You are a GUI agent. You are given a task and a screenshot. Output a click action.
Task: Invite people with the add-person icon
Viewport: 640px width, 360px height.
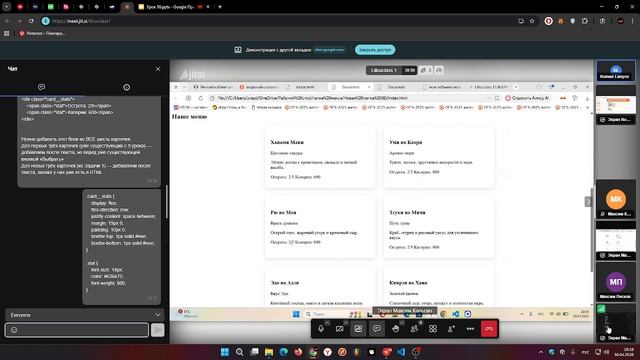[451, 329]
